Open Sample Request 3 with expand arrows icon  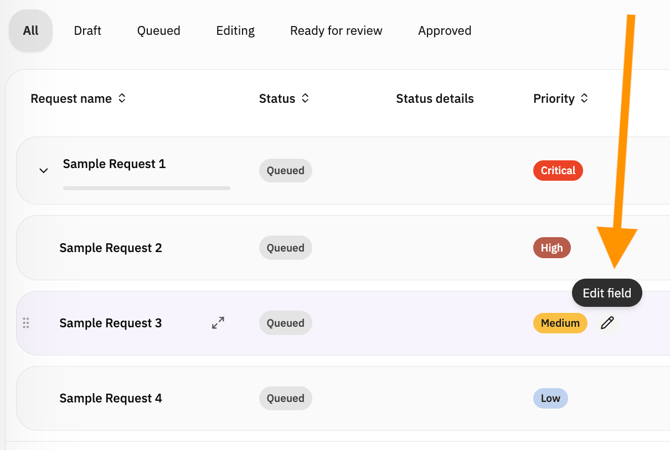tap(218, 323)
